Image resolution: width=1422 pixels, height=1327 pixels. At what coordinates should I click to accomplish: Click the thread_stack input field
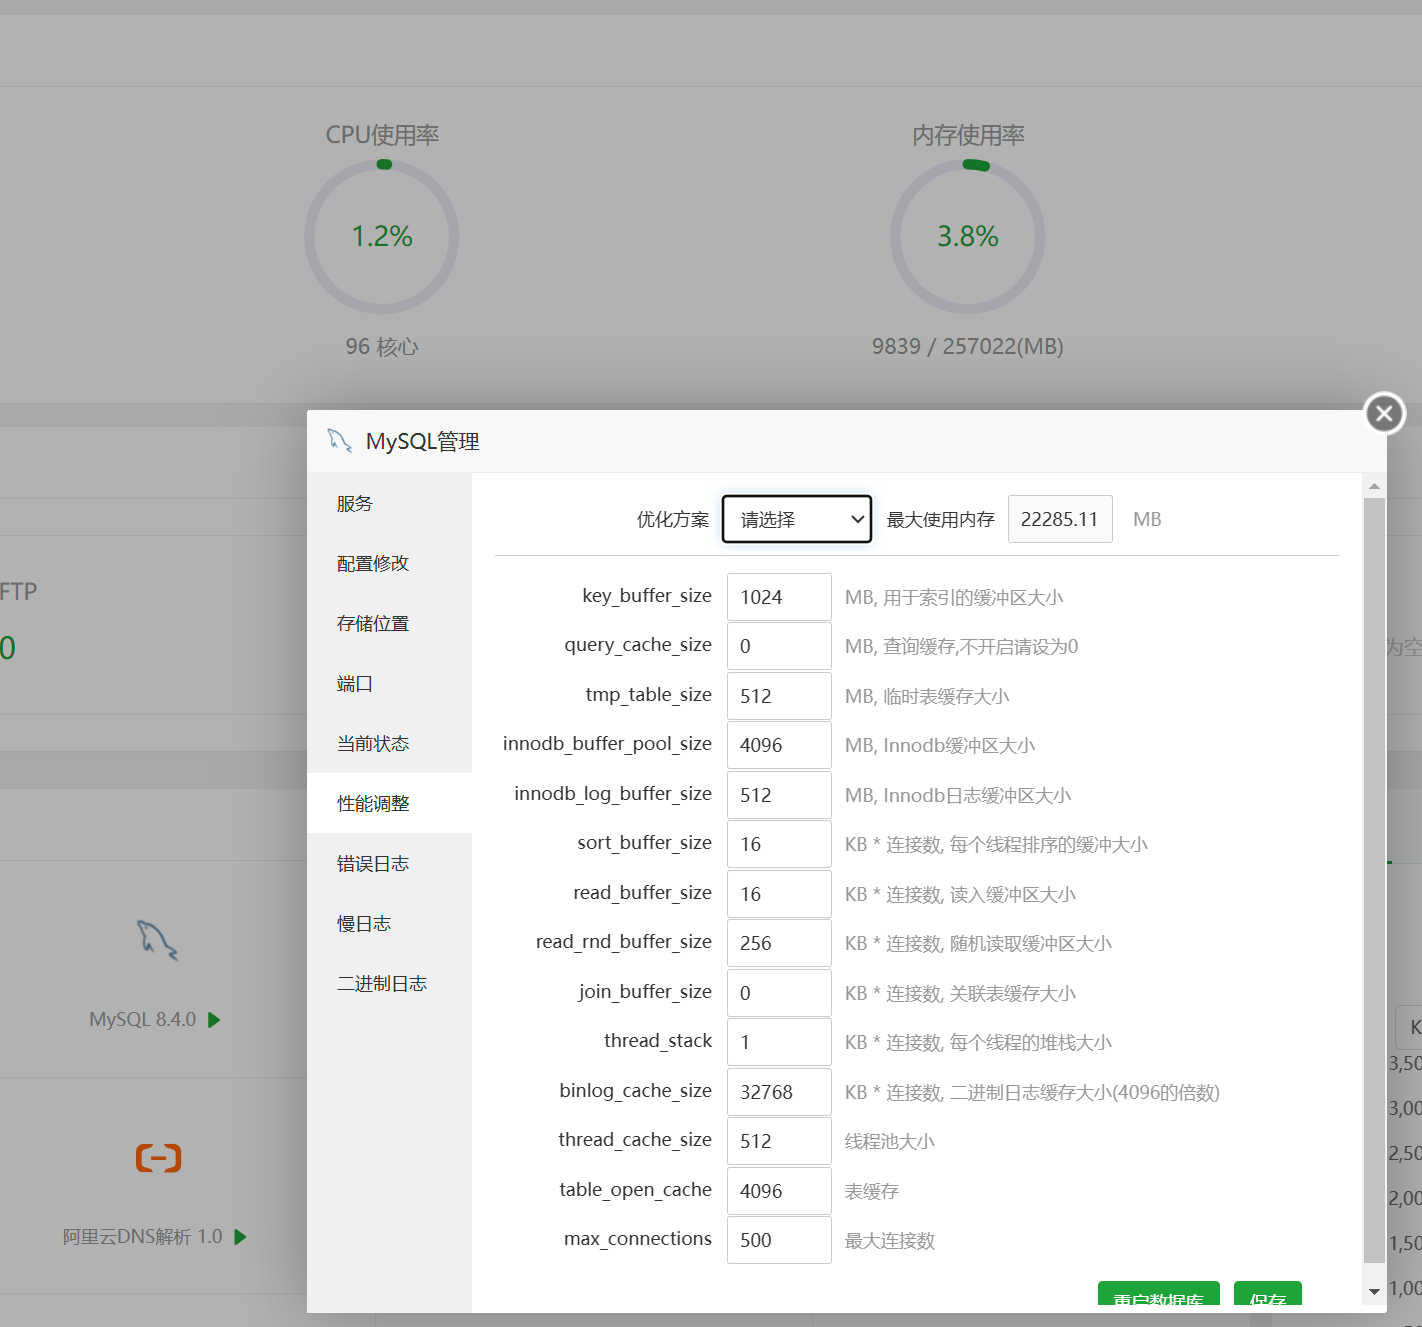(x=779, y=1042)
